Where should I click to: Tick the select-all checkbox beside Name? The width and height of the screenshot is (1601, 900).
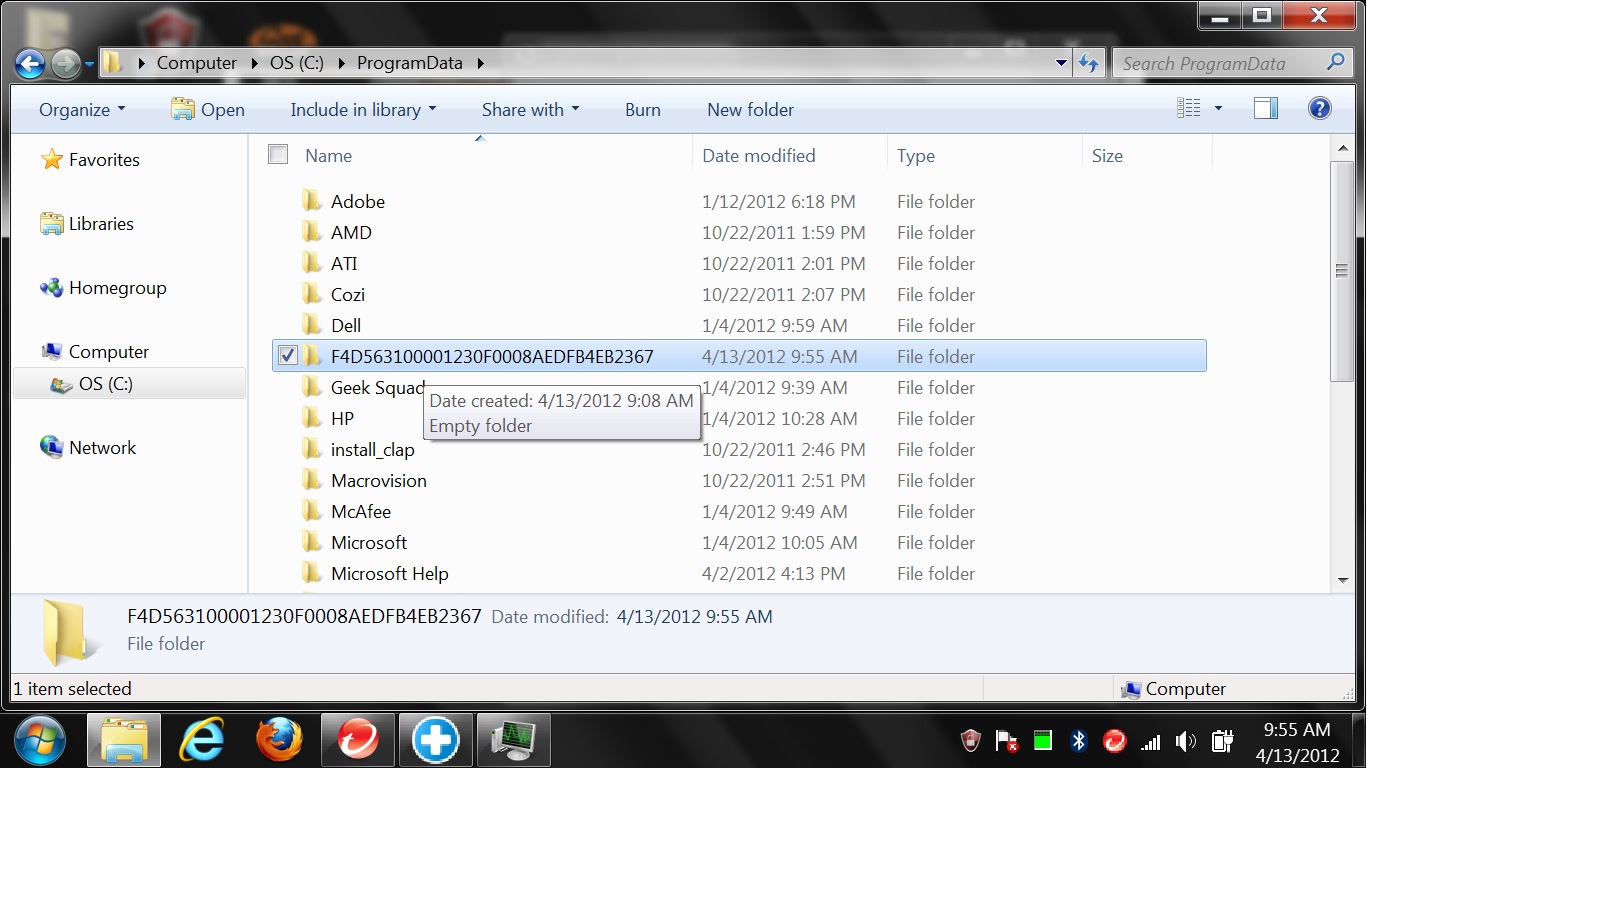(x=278, y=155)
